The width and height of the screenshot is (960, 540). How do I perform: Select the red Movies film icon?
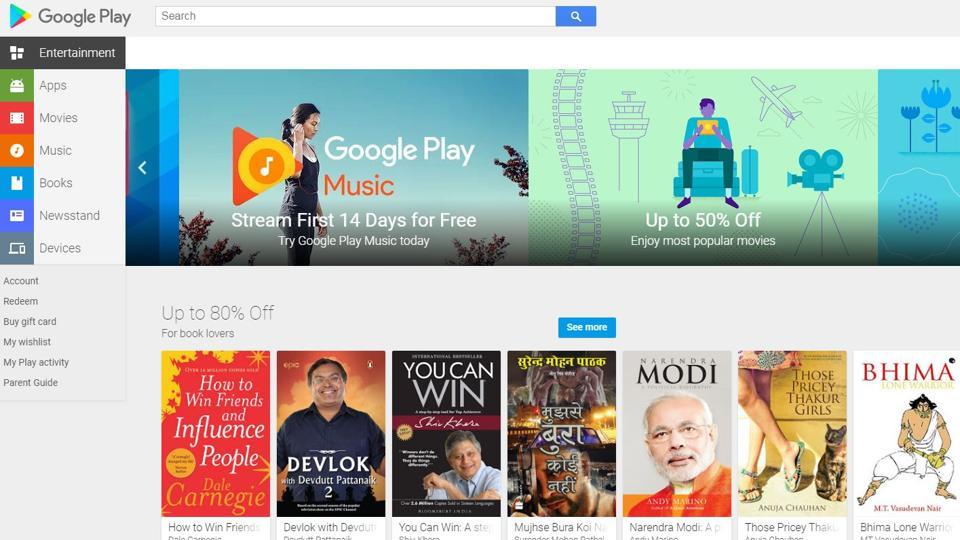click(x=17, y=118)
